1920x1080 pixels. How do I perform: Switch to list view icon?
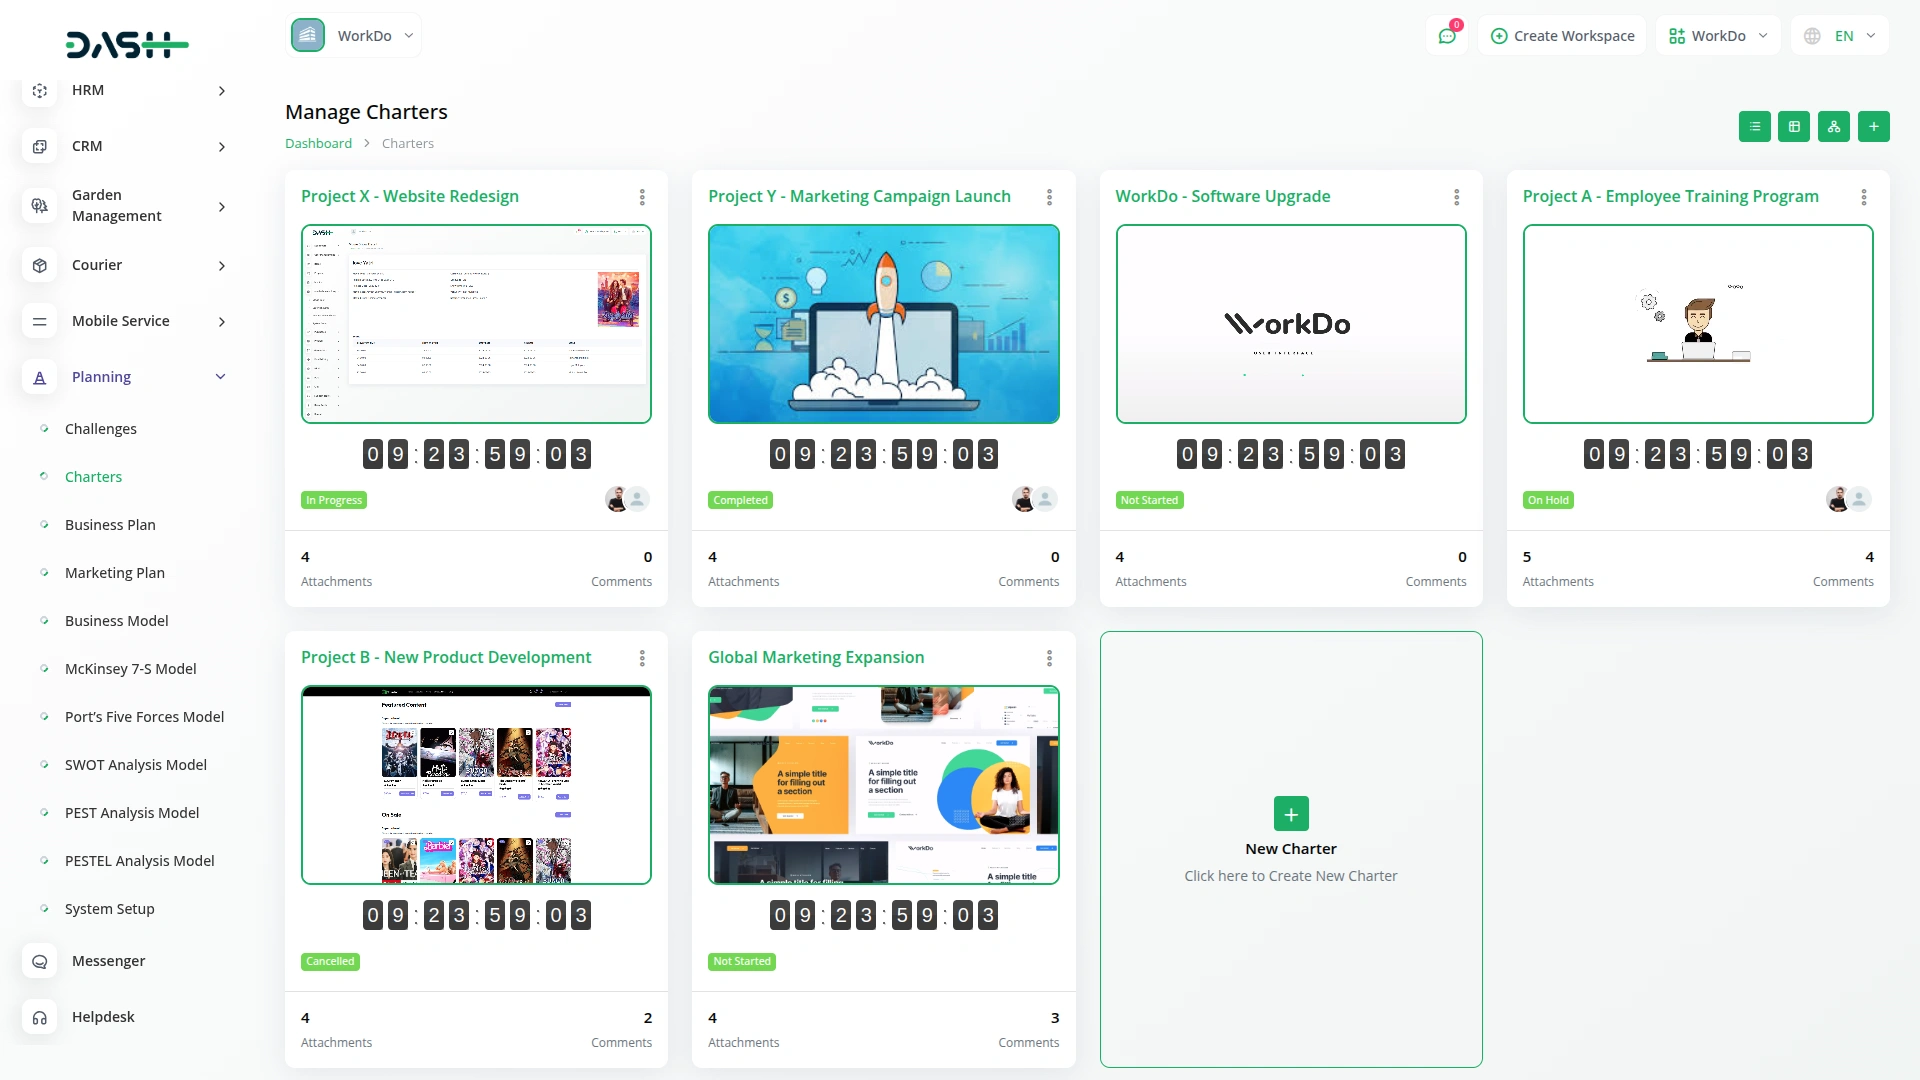(1754, 127)
